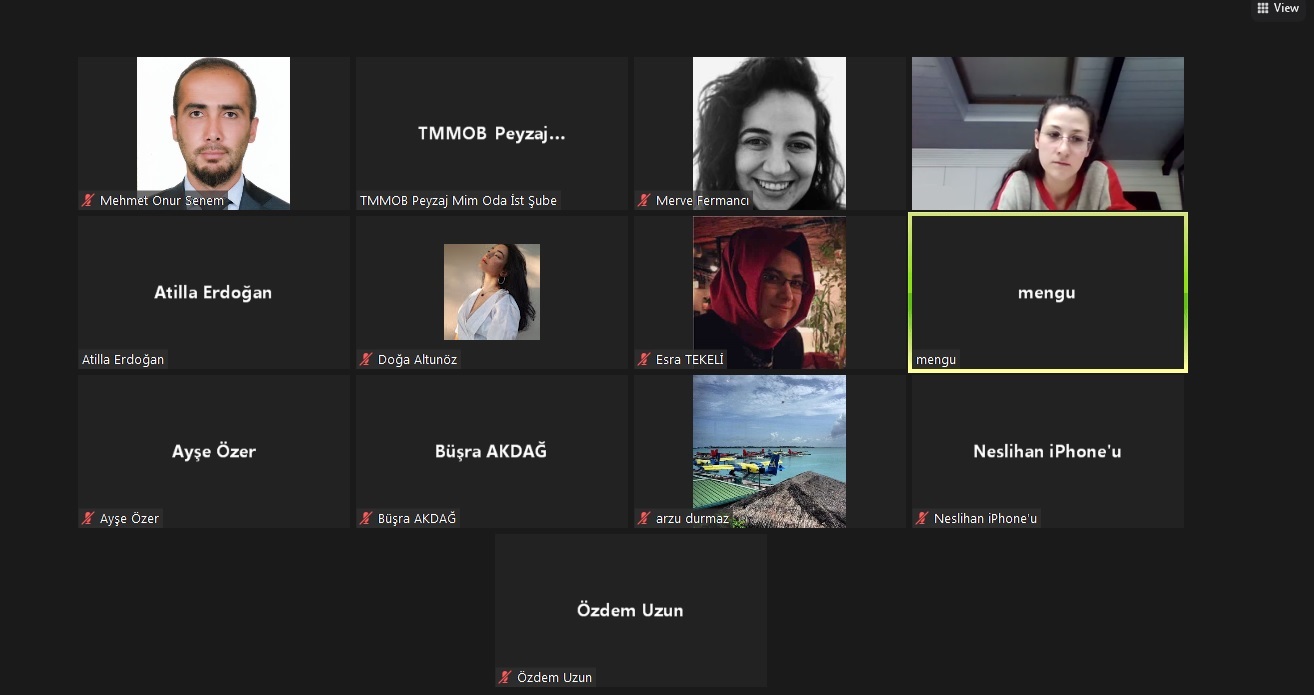
Task: Click Doğa Altunöz's muted microphone icon
Action: point(367,360)
